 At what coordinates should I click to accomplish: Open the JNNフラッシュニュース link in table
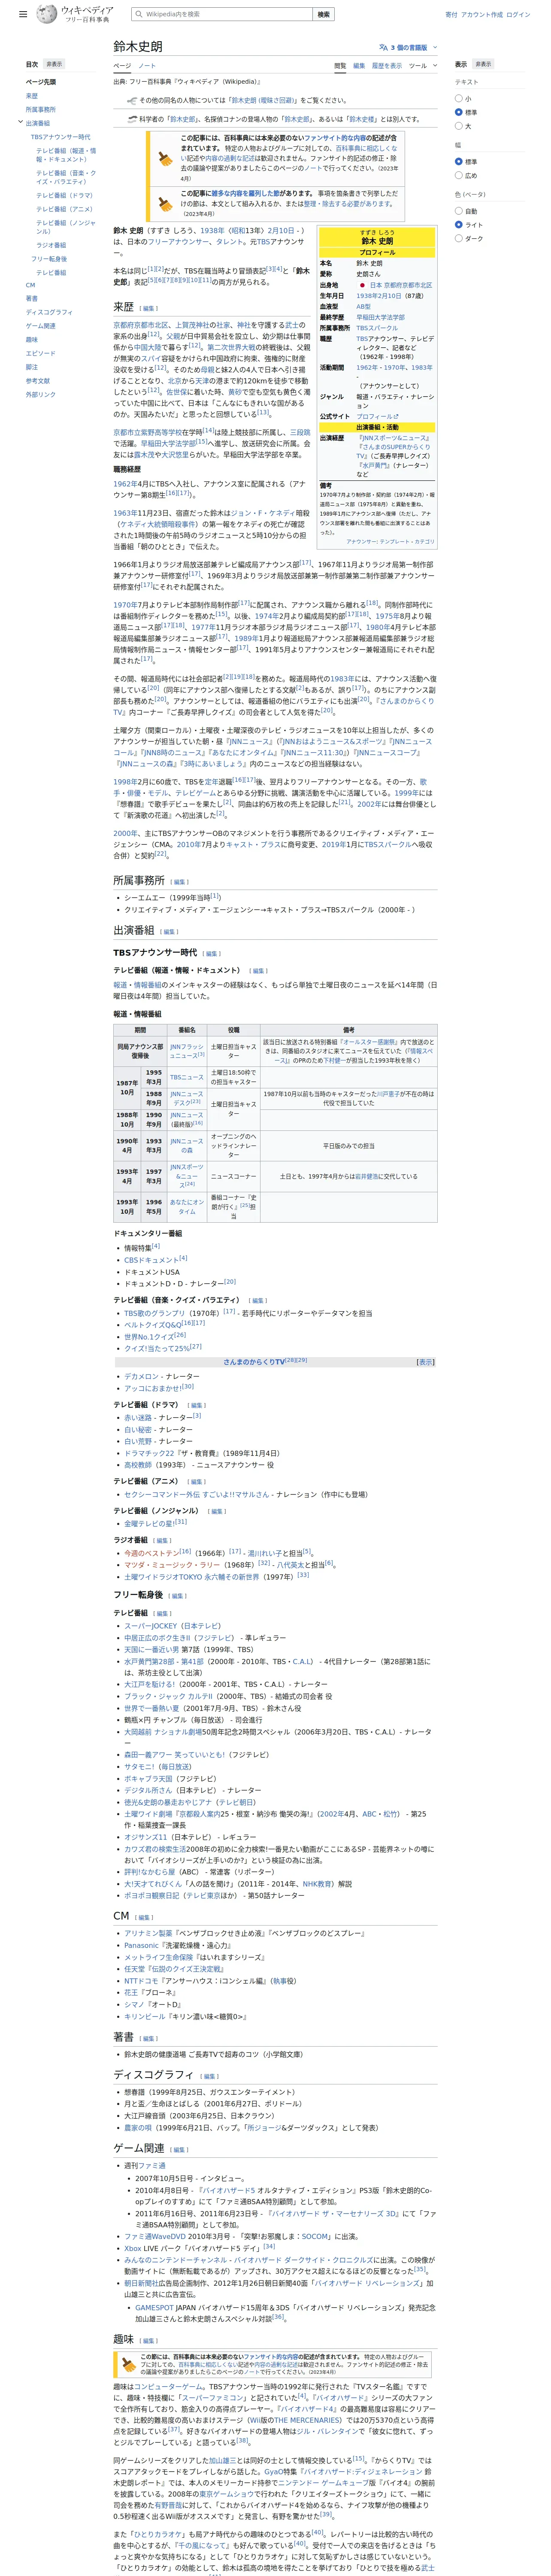point(187,1051)
